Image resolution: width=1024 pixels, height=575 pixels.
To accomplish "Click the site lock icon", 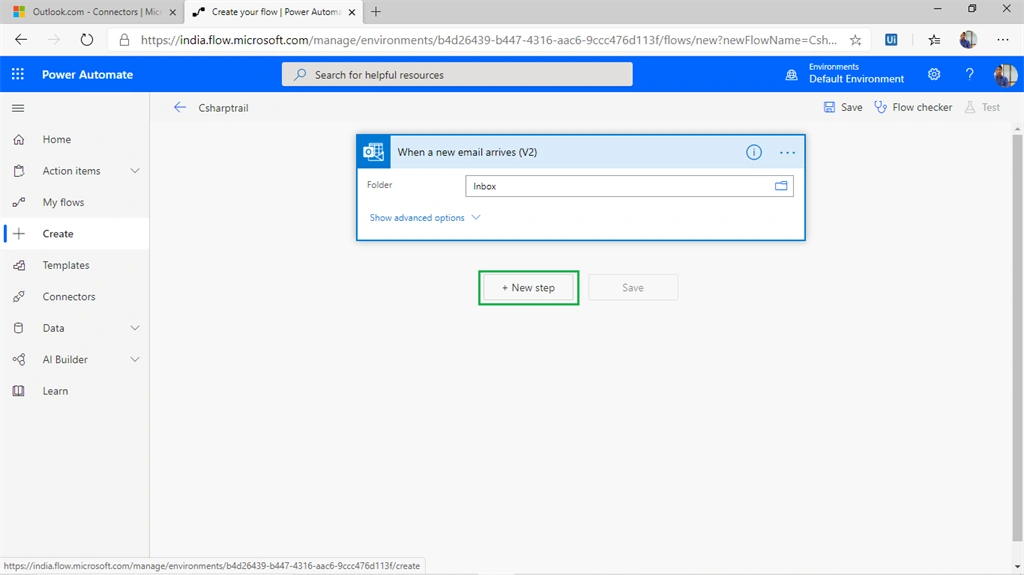I will (124, 40).
